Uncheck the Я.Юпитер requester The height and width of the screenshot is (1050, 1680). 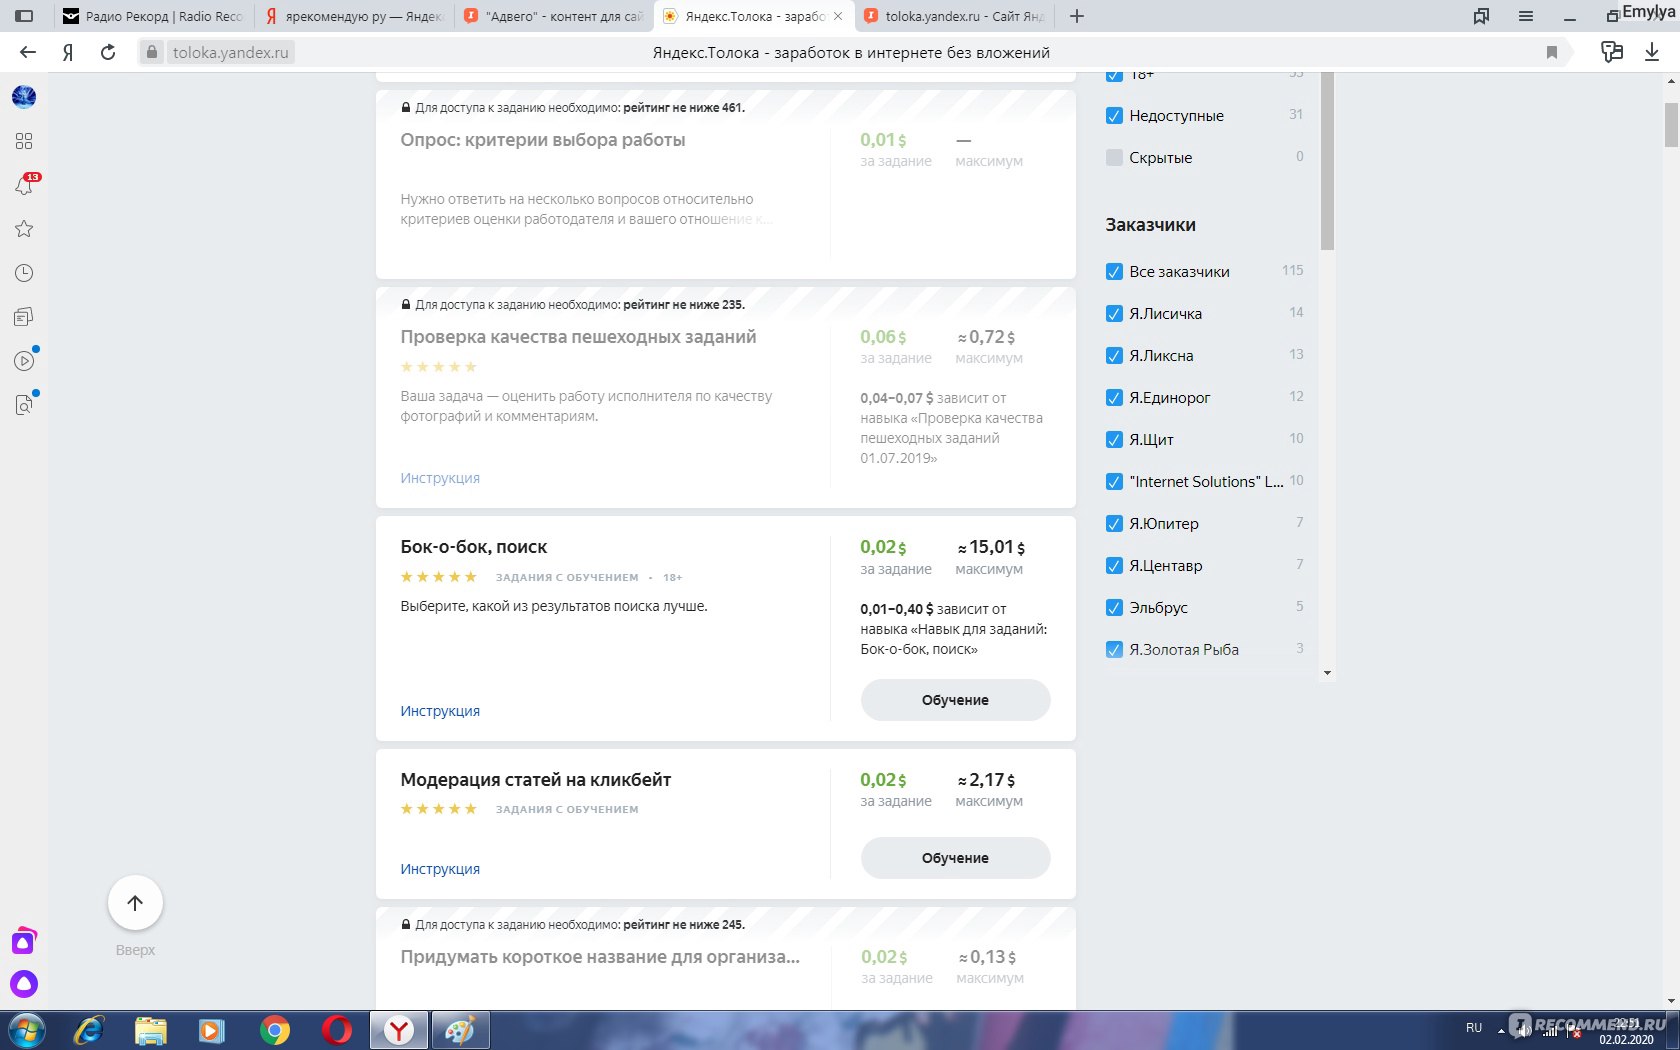[1114, 524]
